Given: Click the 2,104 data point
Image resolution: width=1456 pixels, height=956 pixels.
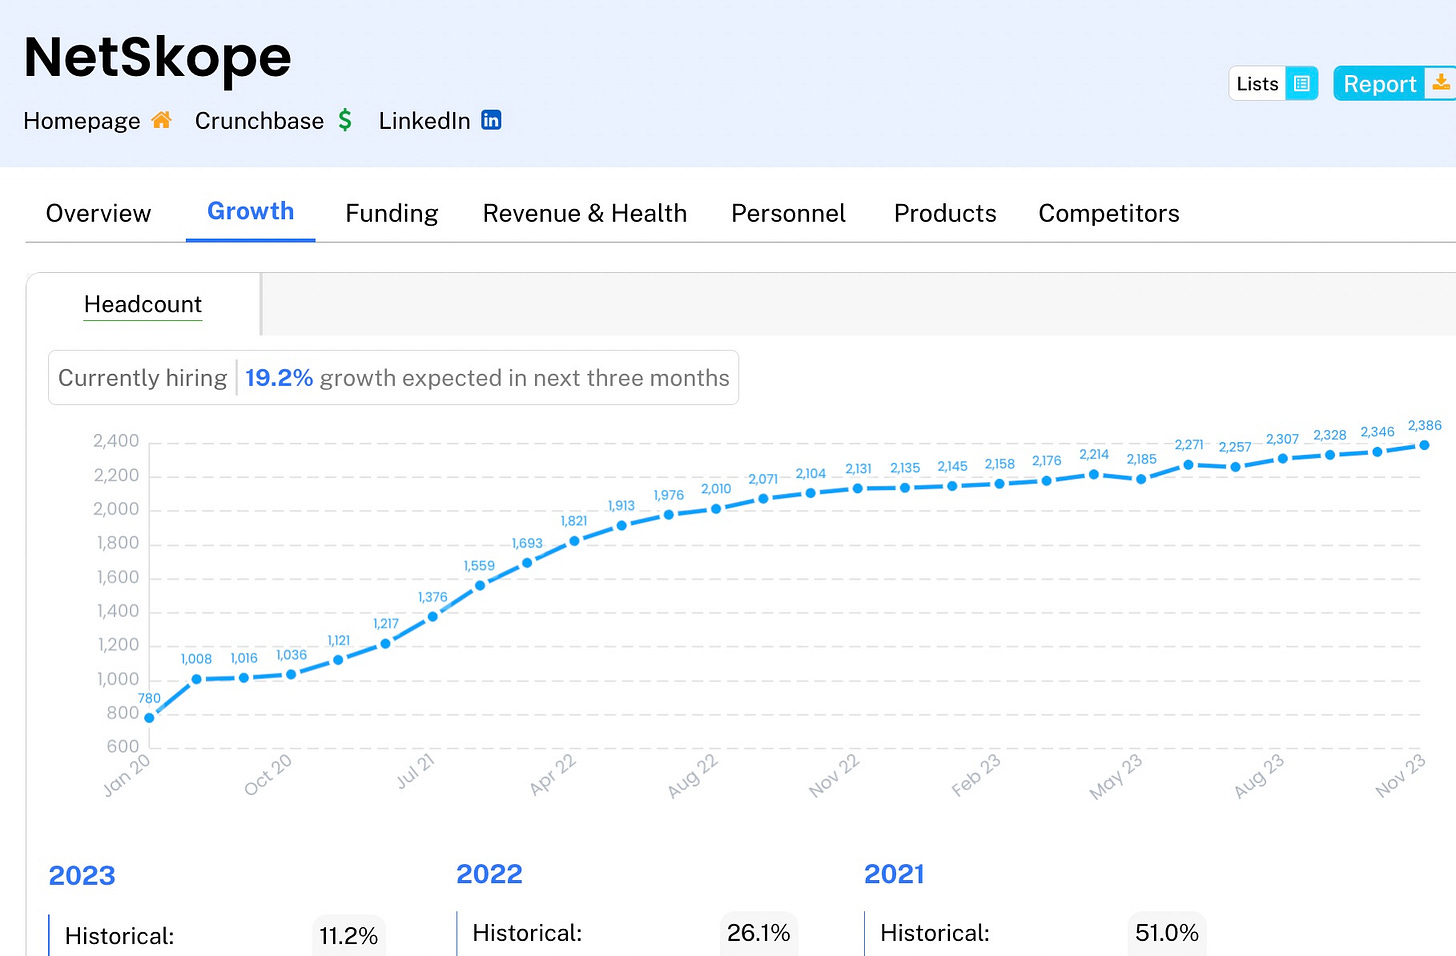Looking at the screenshot, I should click(810, 493).
